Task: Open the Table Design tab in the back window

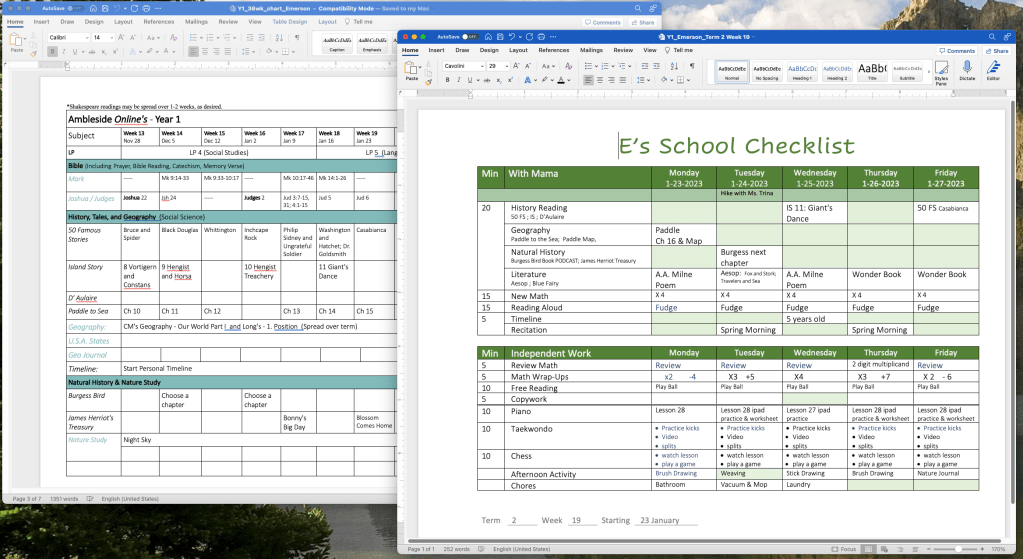Action: pyautogui.click(x=289, y=21)
